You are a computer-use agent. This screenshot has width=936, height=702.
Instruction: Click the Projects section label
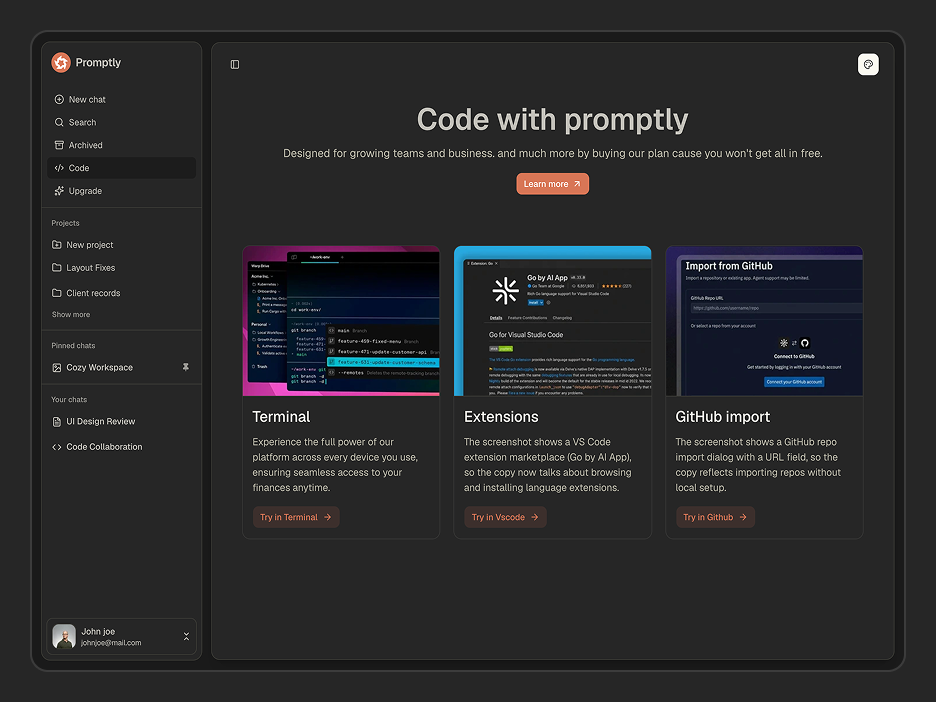pos(65,223)
